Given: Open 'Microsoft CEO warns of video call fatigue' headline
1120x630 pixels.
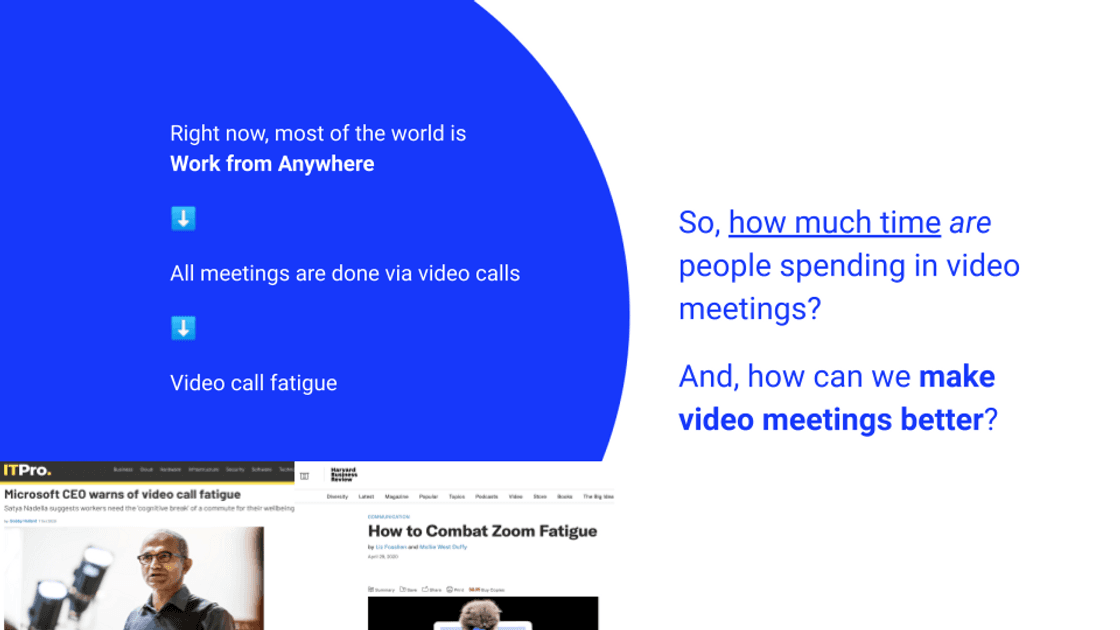Looking at the screenshot, I should [122, 494].
